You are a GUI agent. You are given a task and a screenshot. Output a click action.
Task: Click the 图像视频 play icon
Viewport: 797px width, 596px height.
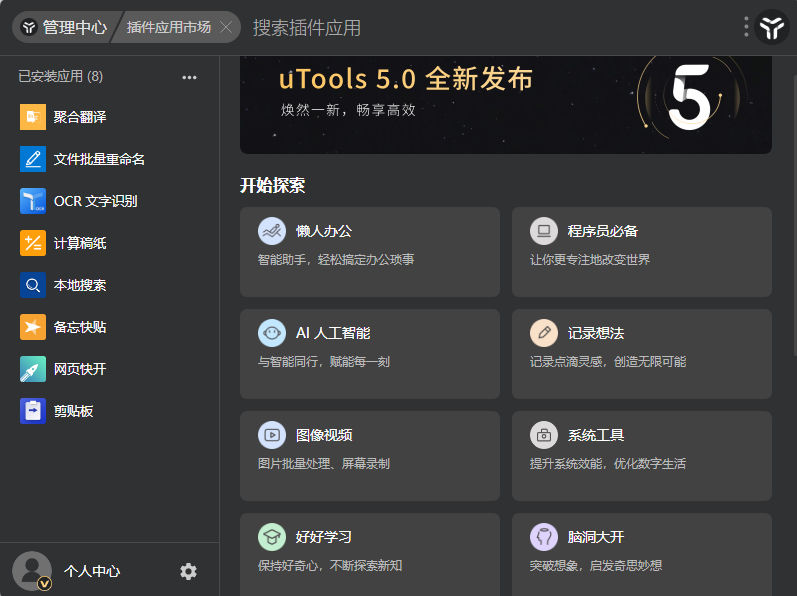(272, 435)
